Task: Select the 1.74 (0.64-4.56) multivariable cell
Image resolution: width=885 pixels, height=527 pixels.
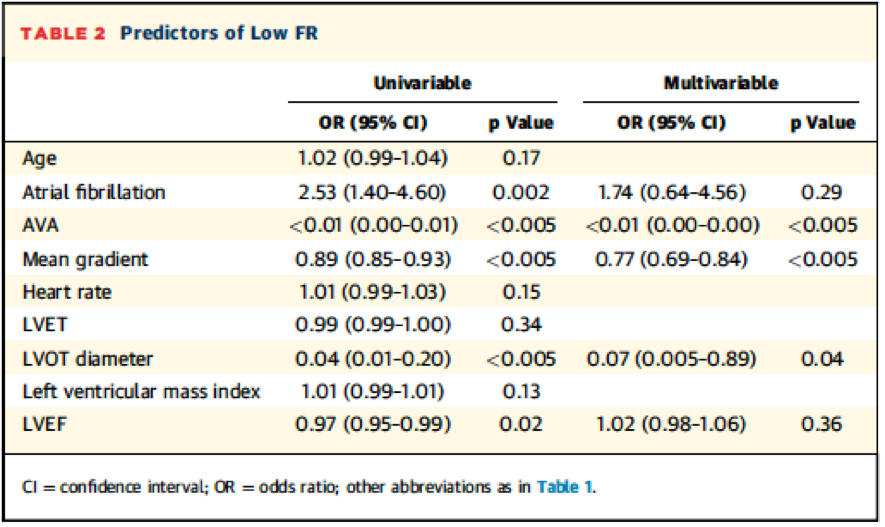Action: click(671, 192)
